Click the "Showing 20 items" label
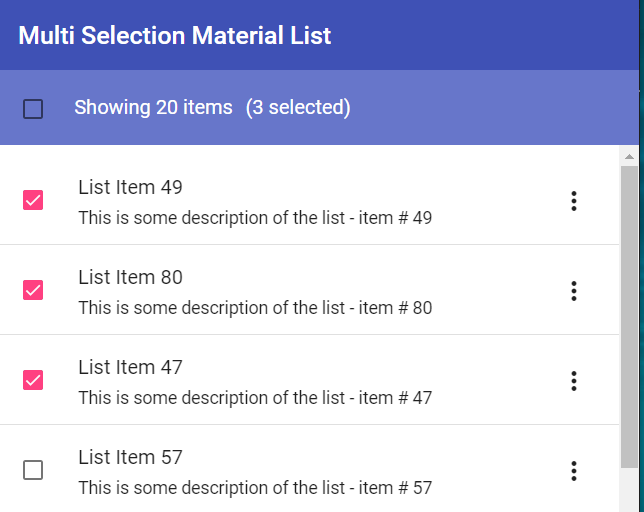Viewport: 644px width, 512px height. point(153,107)
